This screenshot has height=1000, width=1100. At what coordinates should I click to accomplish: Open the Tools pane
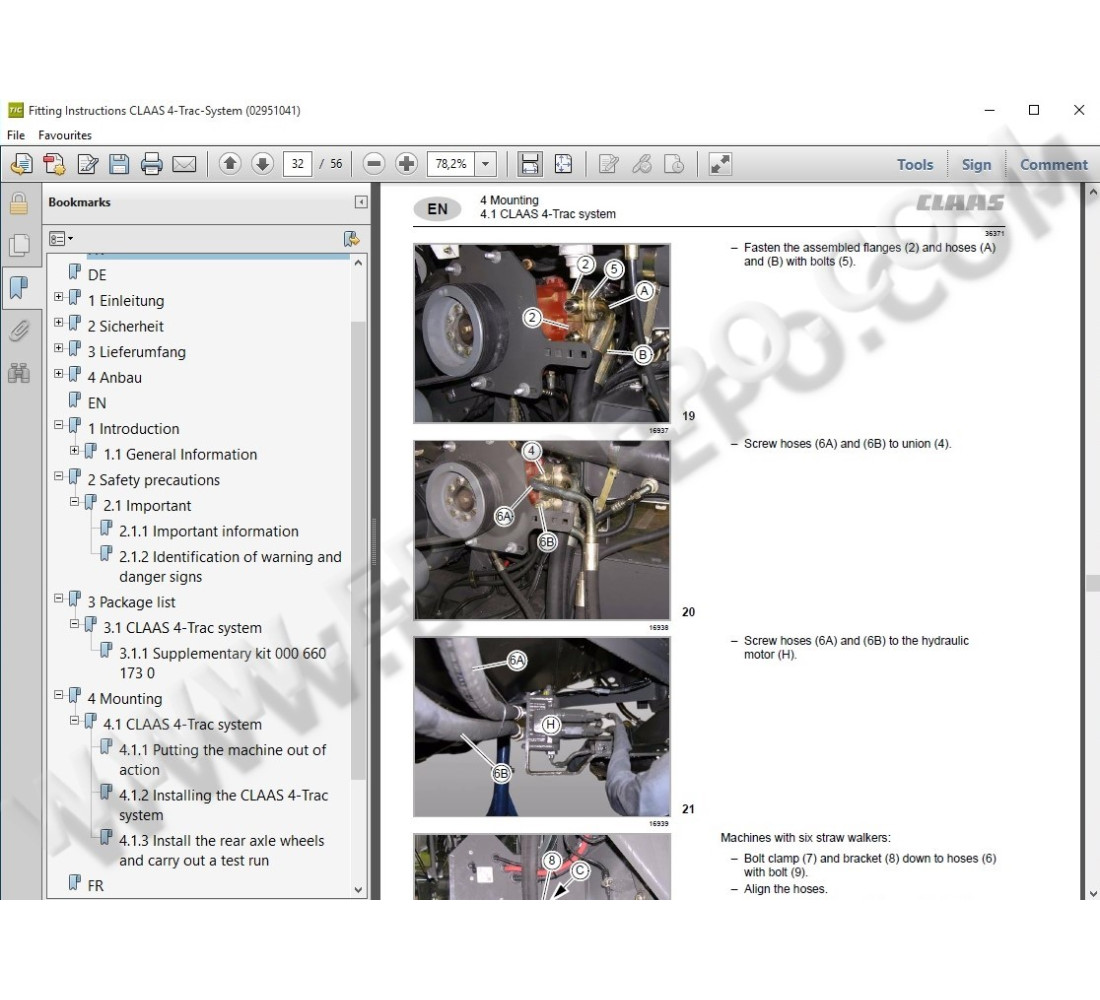(915, 165)
